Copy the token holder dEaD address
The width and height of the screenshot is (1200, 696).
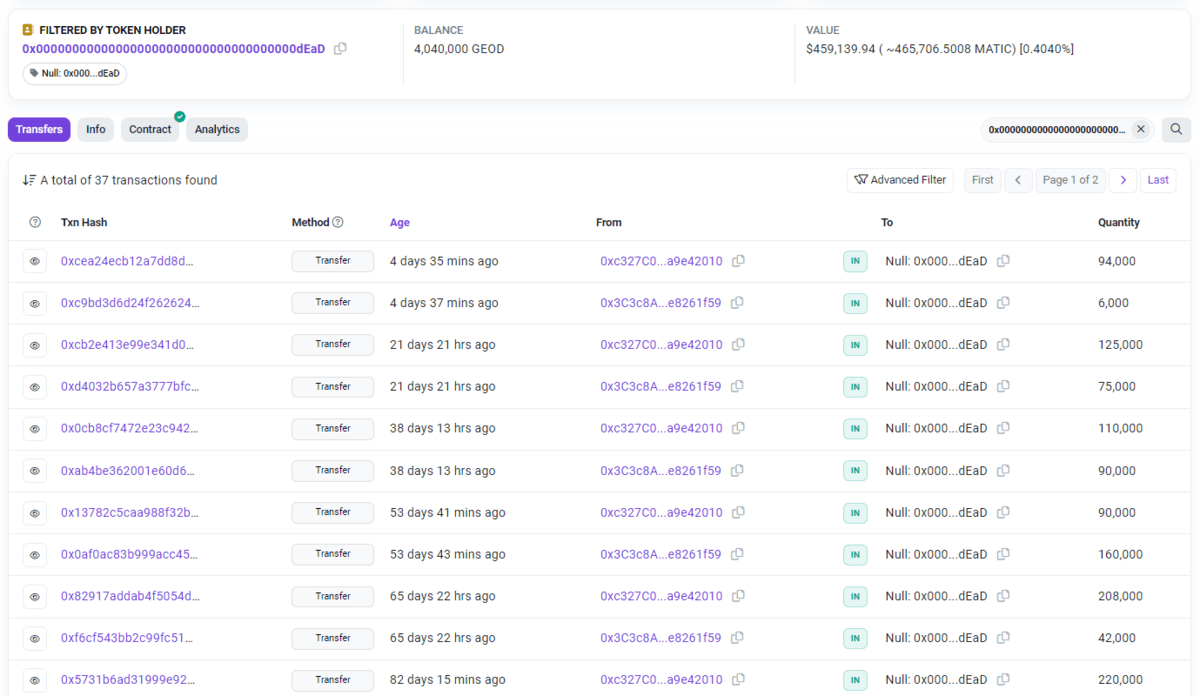pos(340,49)
